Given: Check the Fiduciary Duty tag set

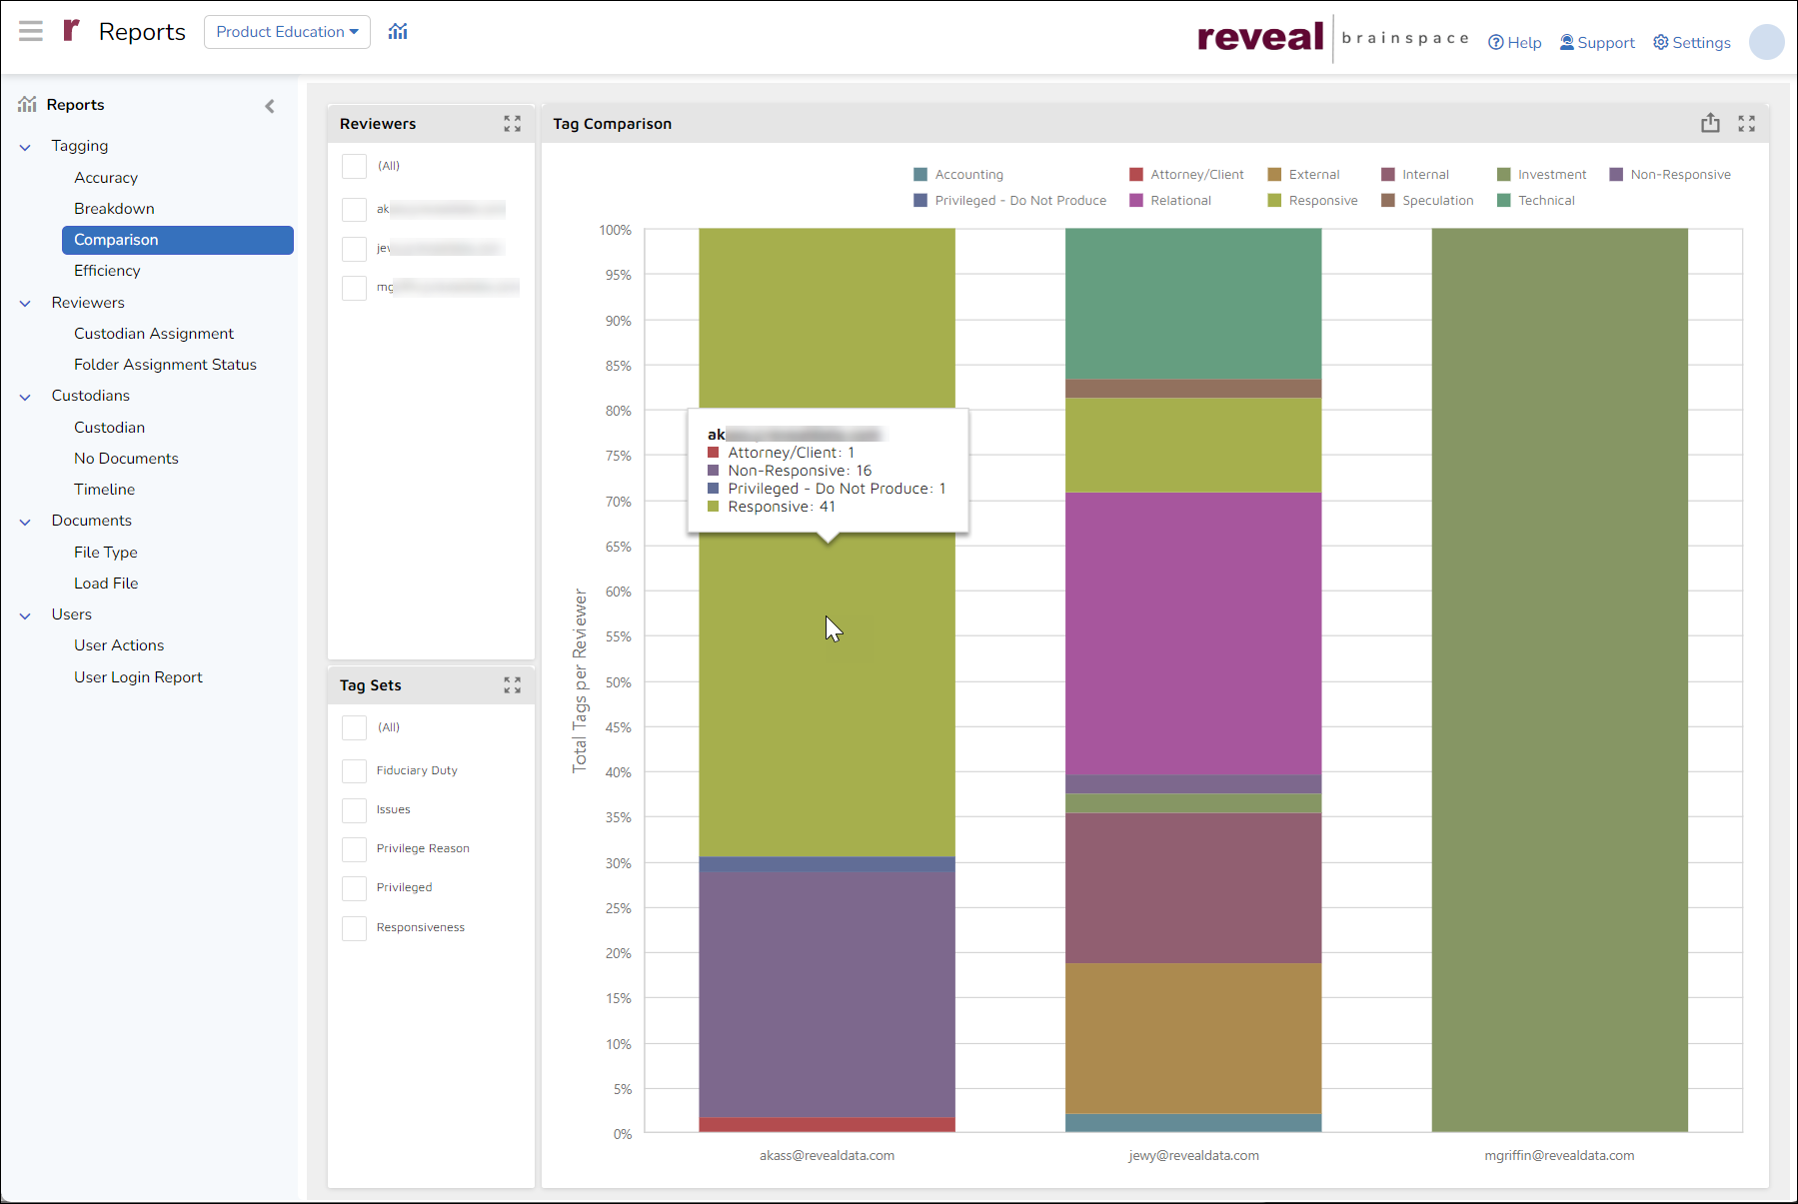Looking at the screenshot, I should pyautogui.click(x=354, y=770).
